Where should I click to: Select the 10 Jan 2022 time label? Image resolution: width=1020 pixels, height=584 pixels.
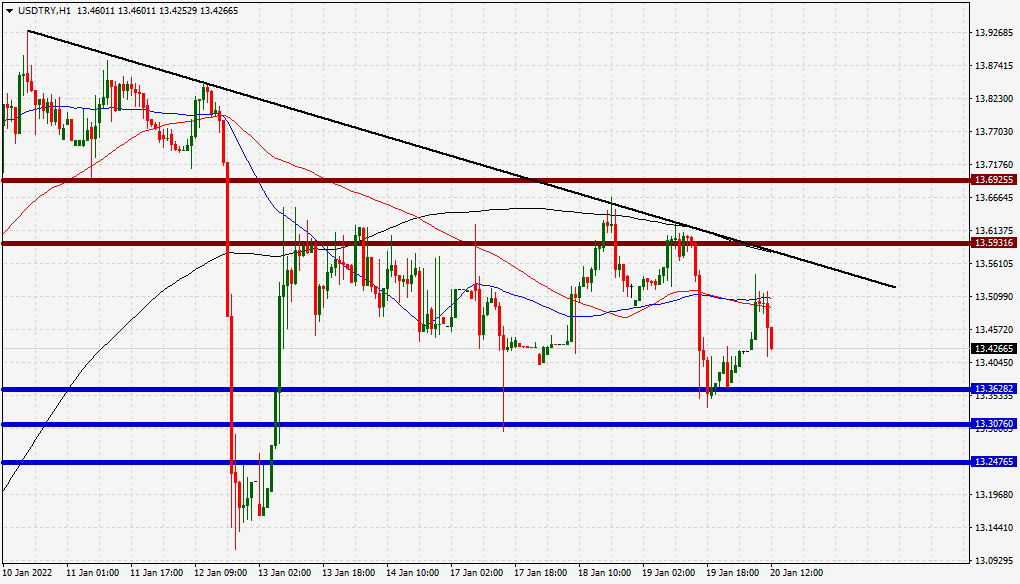(x=27, y=573)
